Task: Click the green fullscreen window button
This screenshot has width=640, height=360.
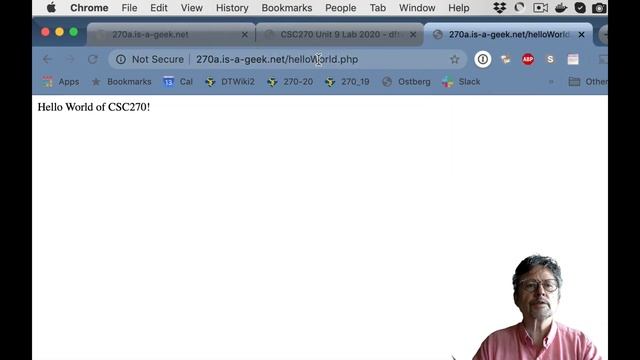Action: [x=73, y=32]
